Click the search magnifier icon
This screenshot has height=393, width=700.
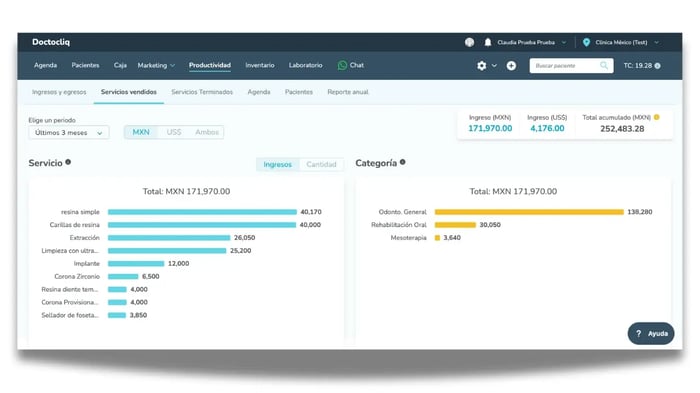pos(604,66)
